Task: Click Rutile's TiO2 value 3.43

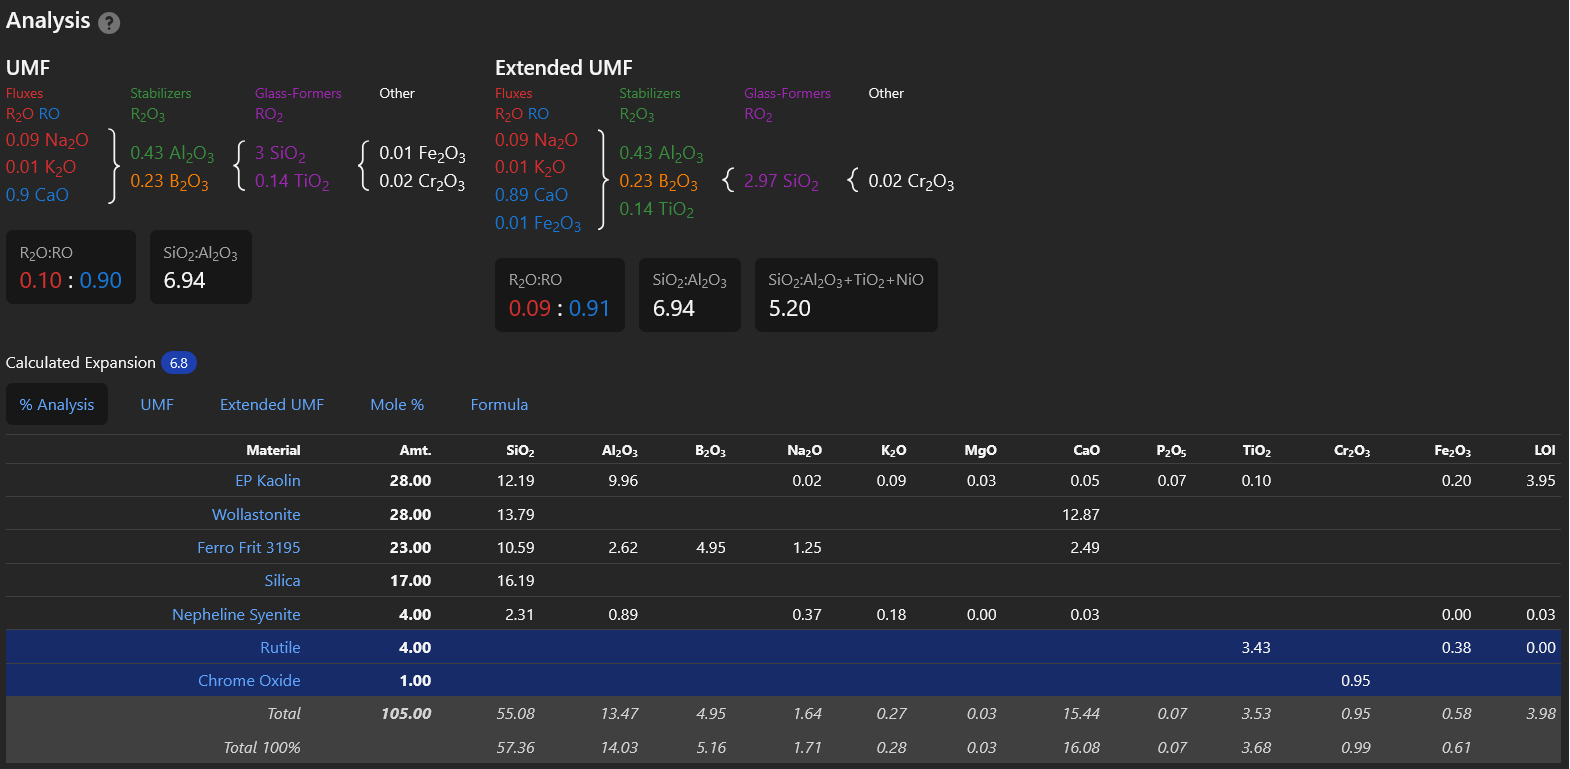Action: pyautogui.click(x=1256, y=648)
